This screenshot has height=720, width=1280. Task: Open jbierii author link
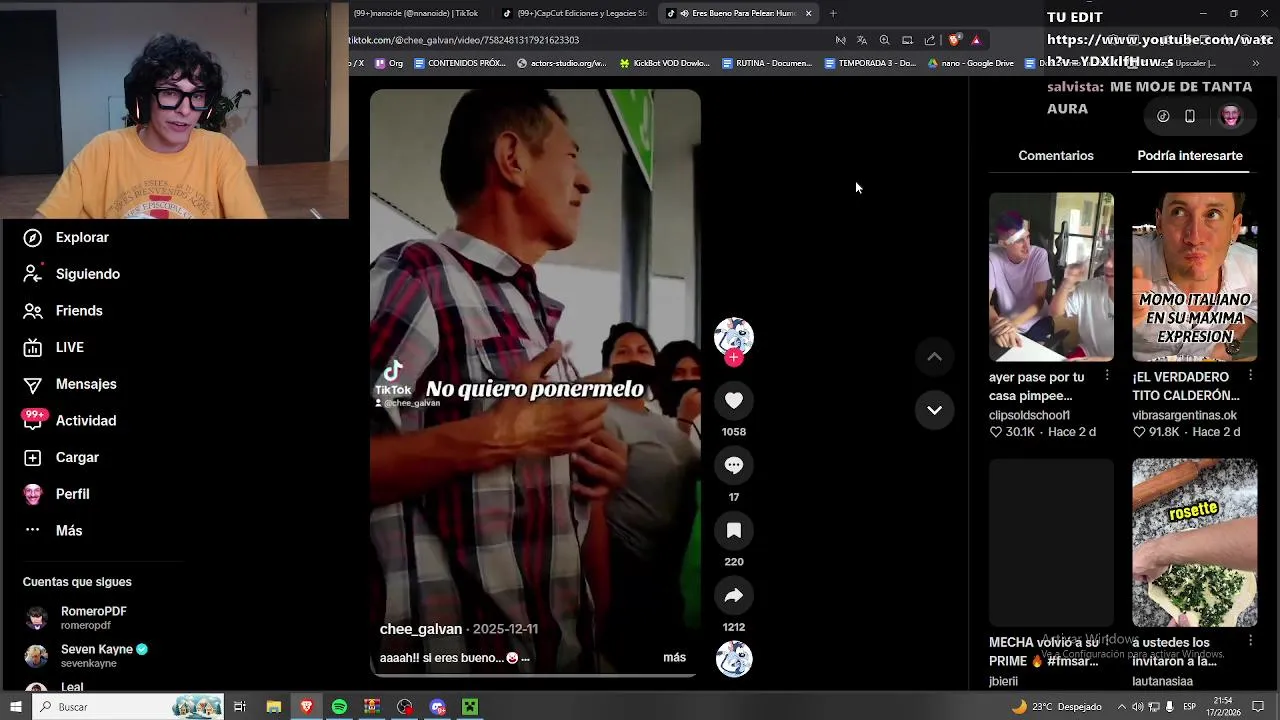click(1003, 681)
